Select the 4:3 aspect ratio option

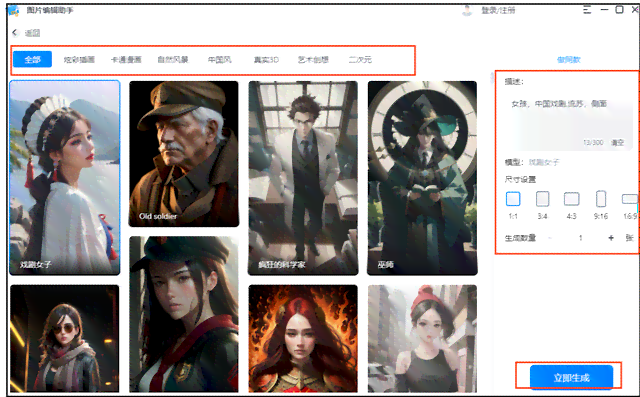(571, 199)
